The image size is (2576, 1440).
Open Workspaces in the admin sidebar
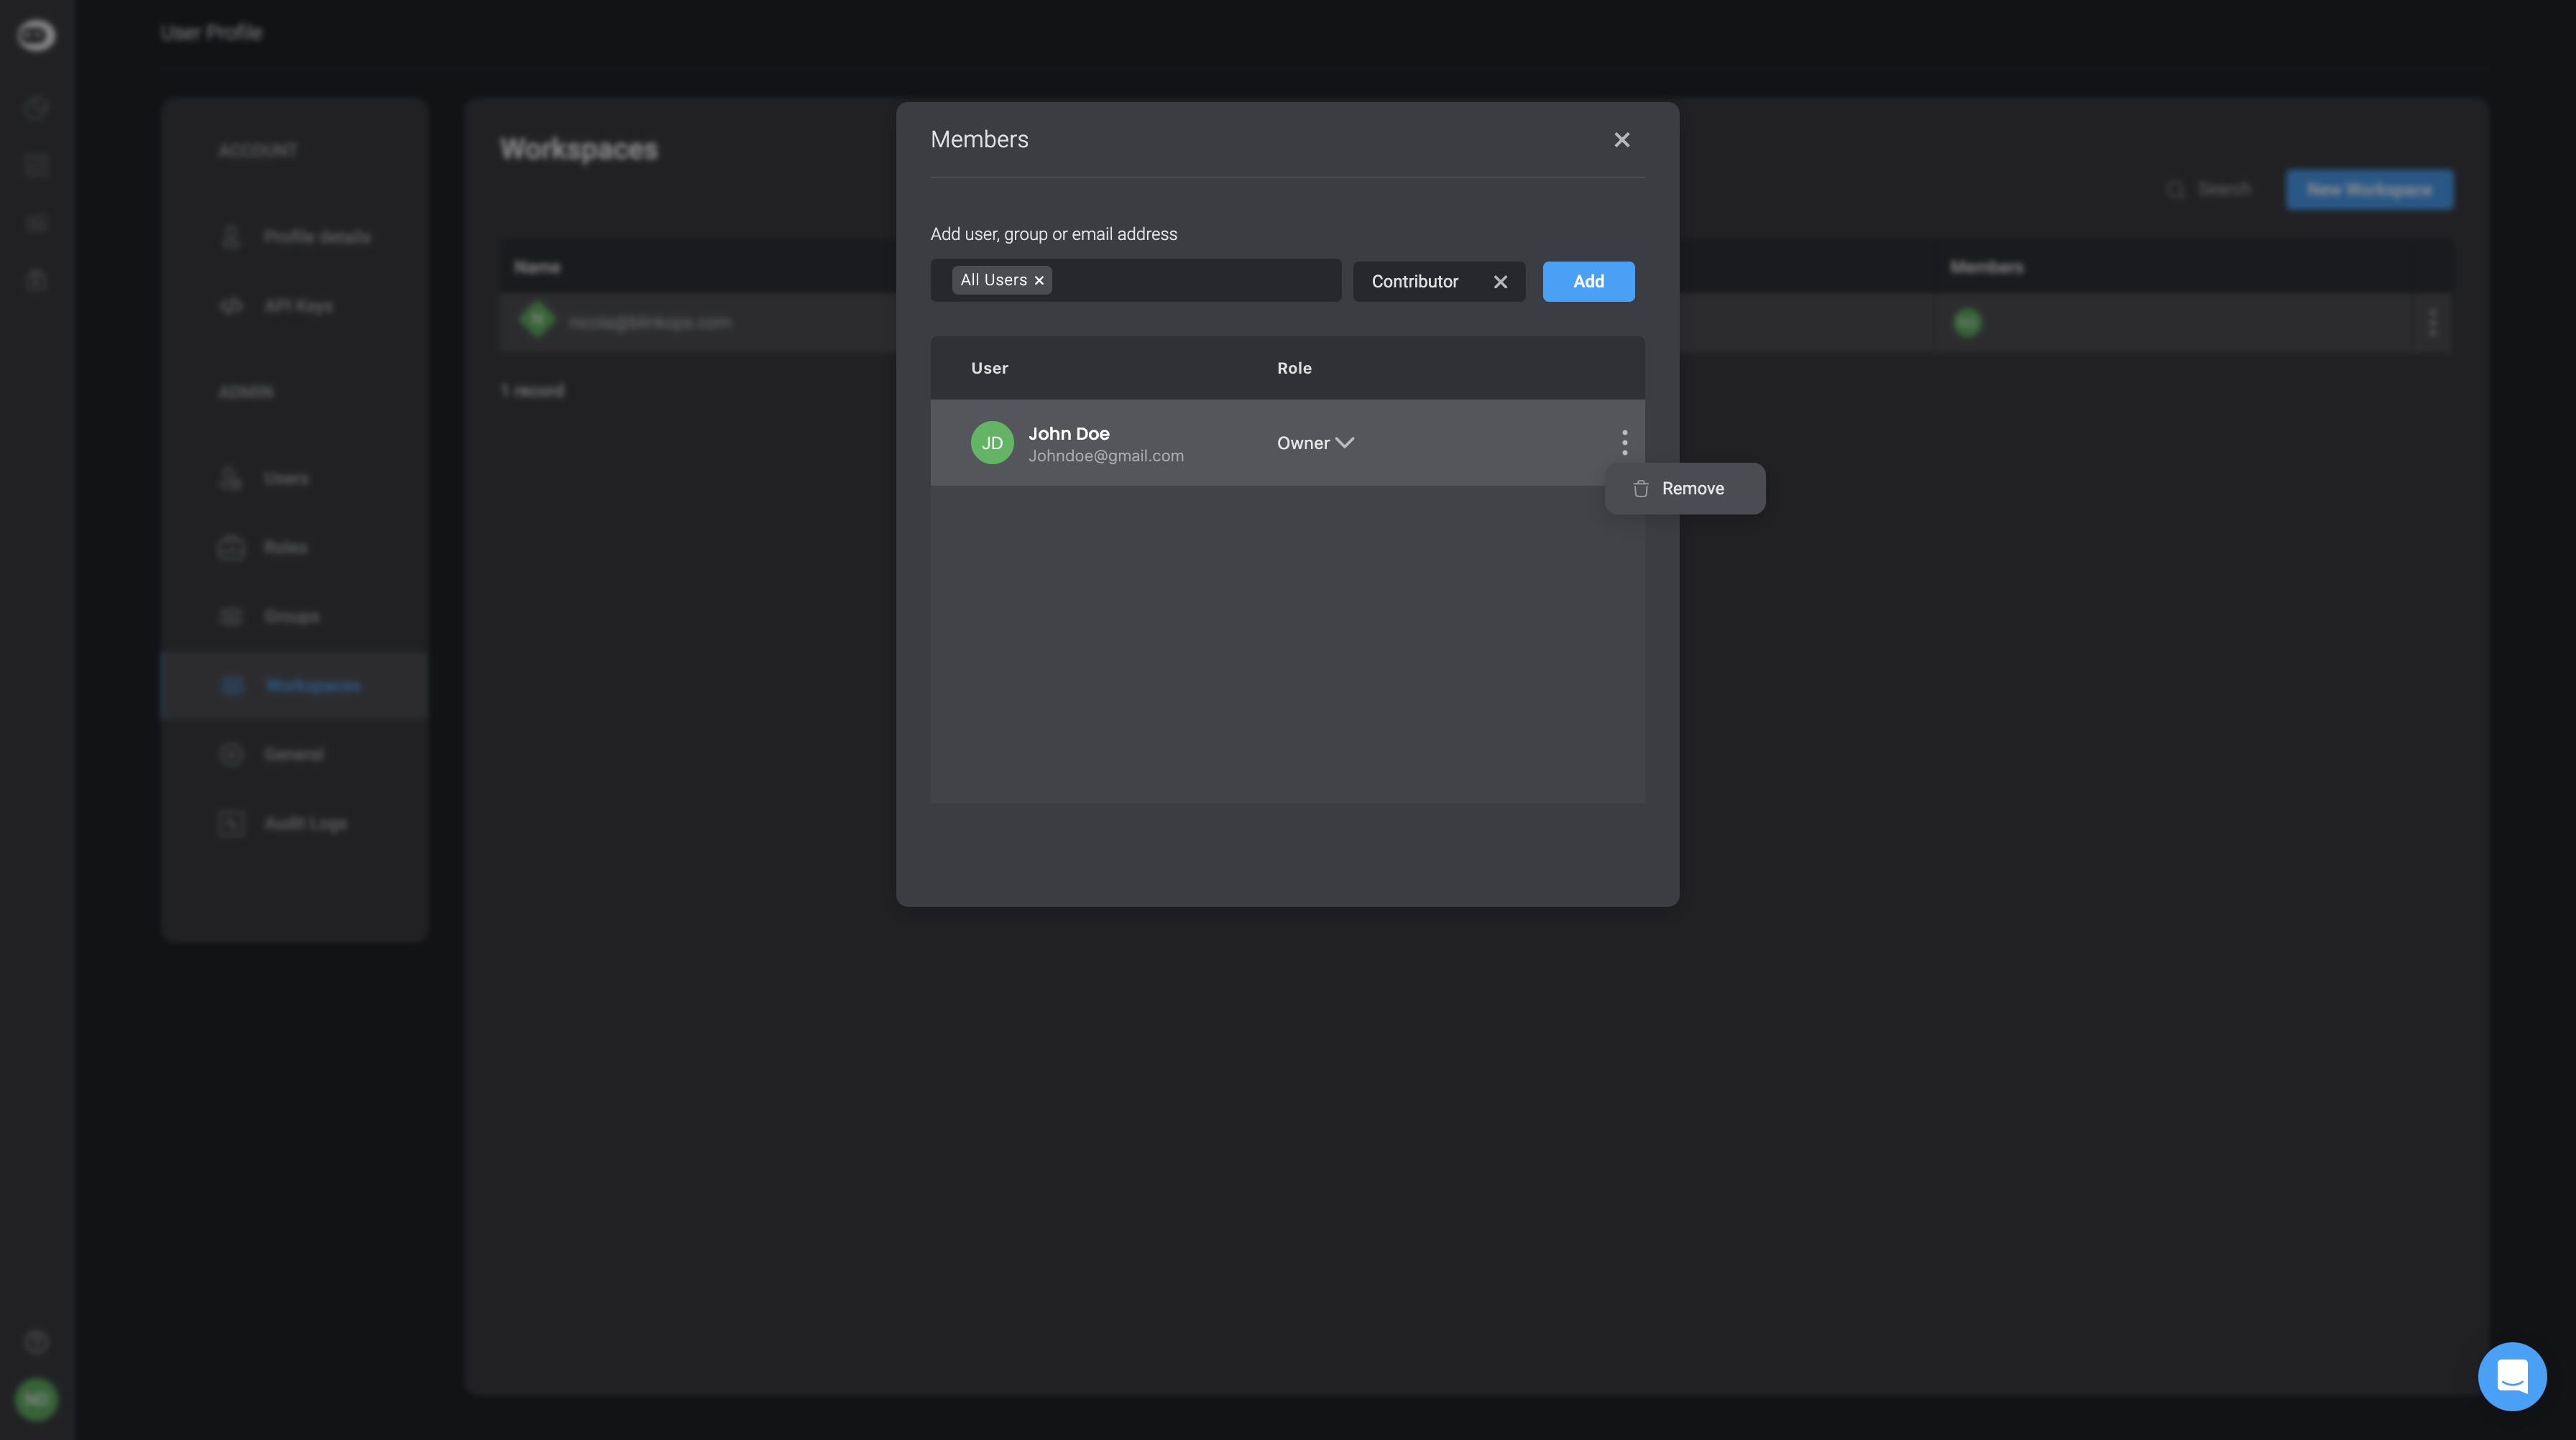point(294,686)
